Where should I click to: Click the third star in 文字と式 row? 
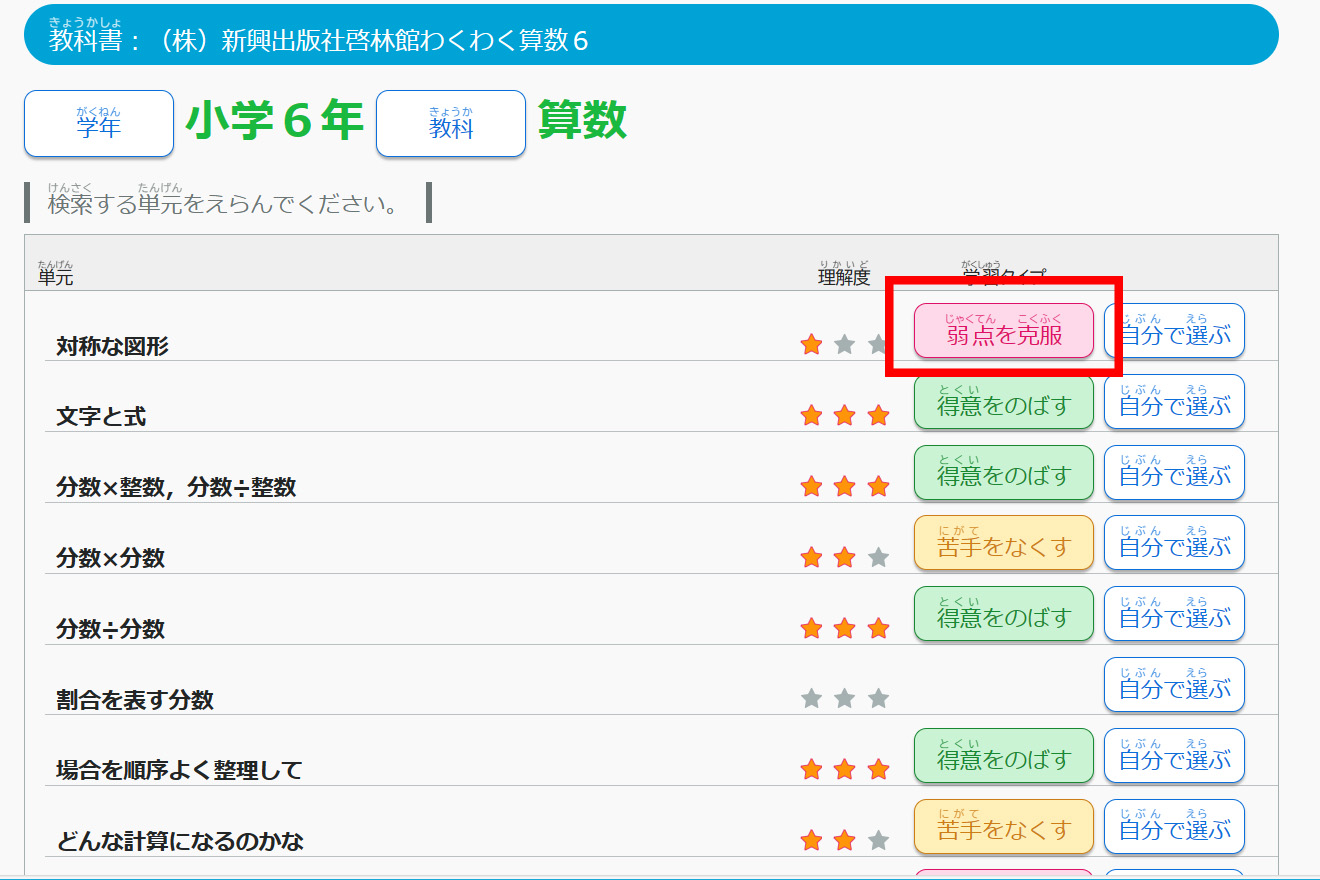point(878,416)
